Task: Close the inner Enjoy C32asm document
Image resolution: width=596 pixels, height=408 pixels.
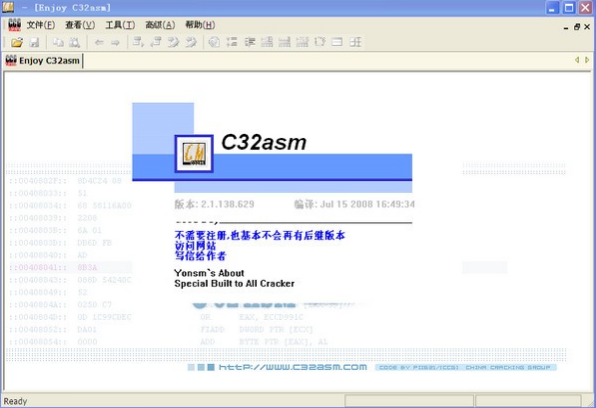Action: click(587, 27)
